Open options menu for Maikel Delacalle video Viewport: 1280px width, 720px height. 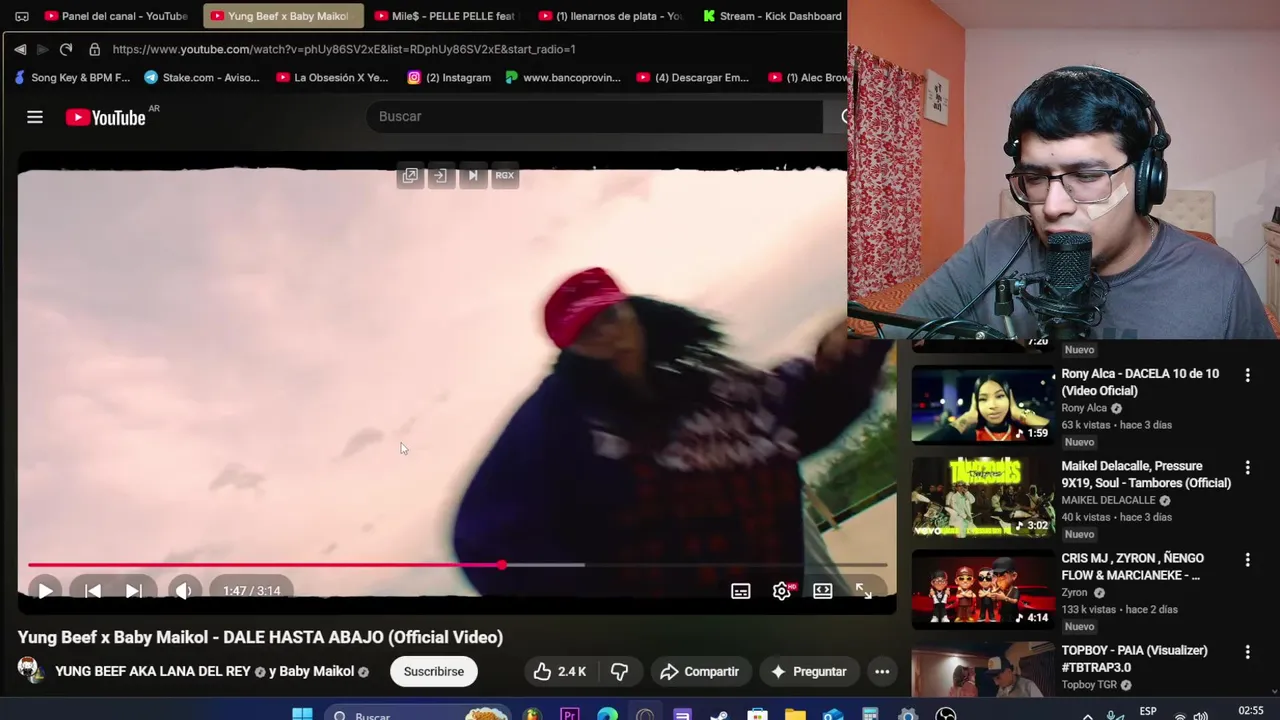click(x=1247, y=467)
